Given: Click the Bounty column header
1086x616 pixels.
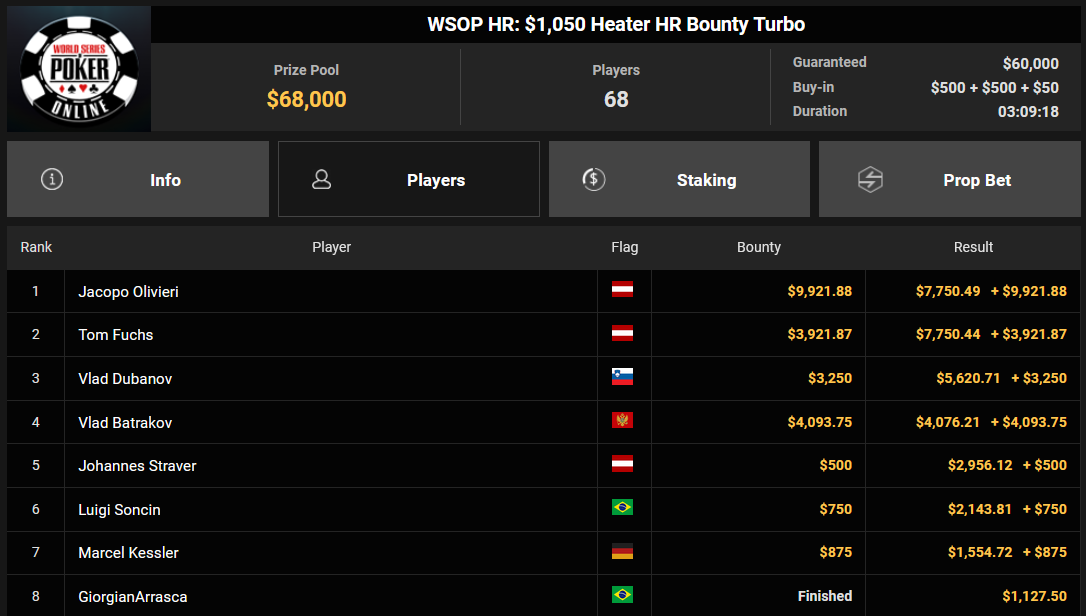Looking at the screenshot, I should [x=758, y=247].
